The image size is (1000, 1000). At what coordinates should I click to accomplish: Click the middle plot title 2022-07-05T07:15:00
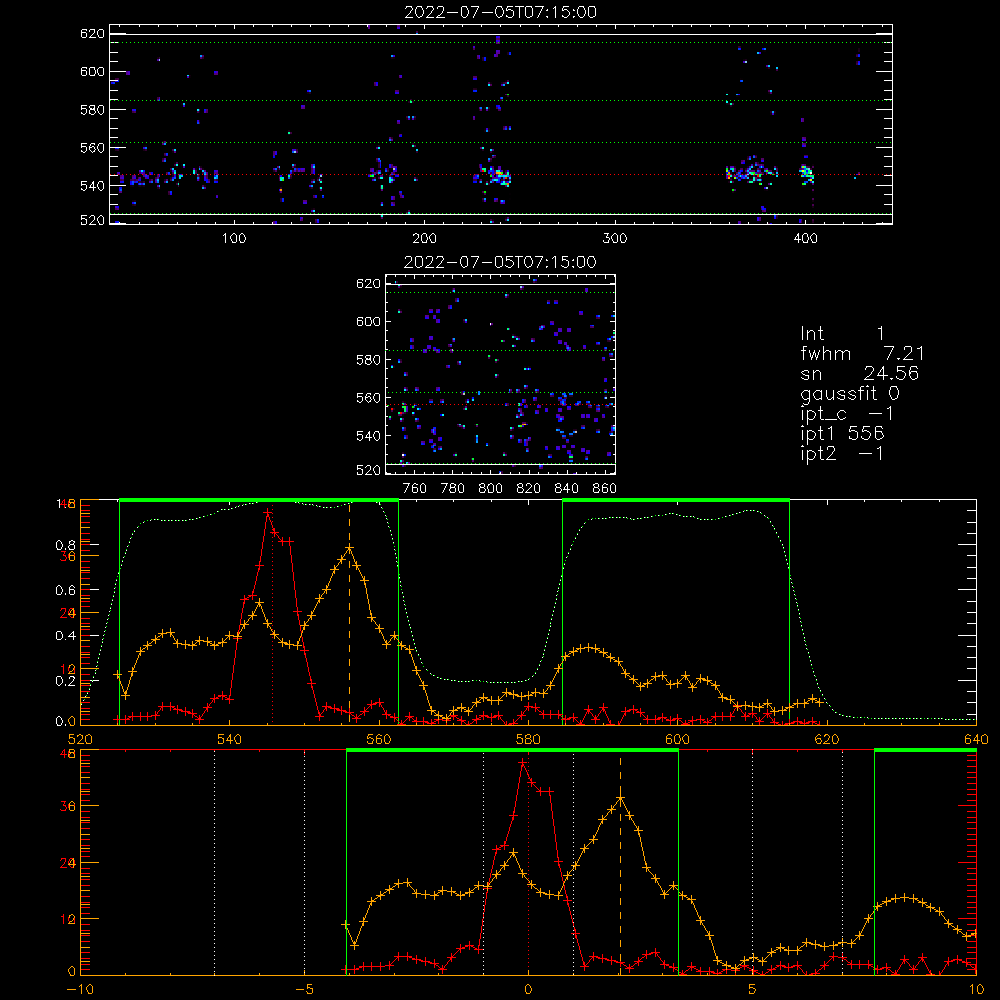500,262
